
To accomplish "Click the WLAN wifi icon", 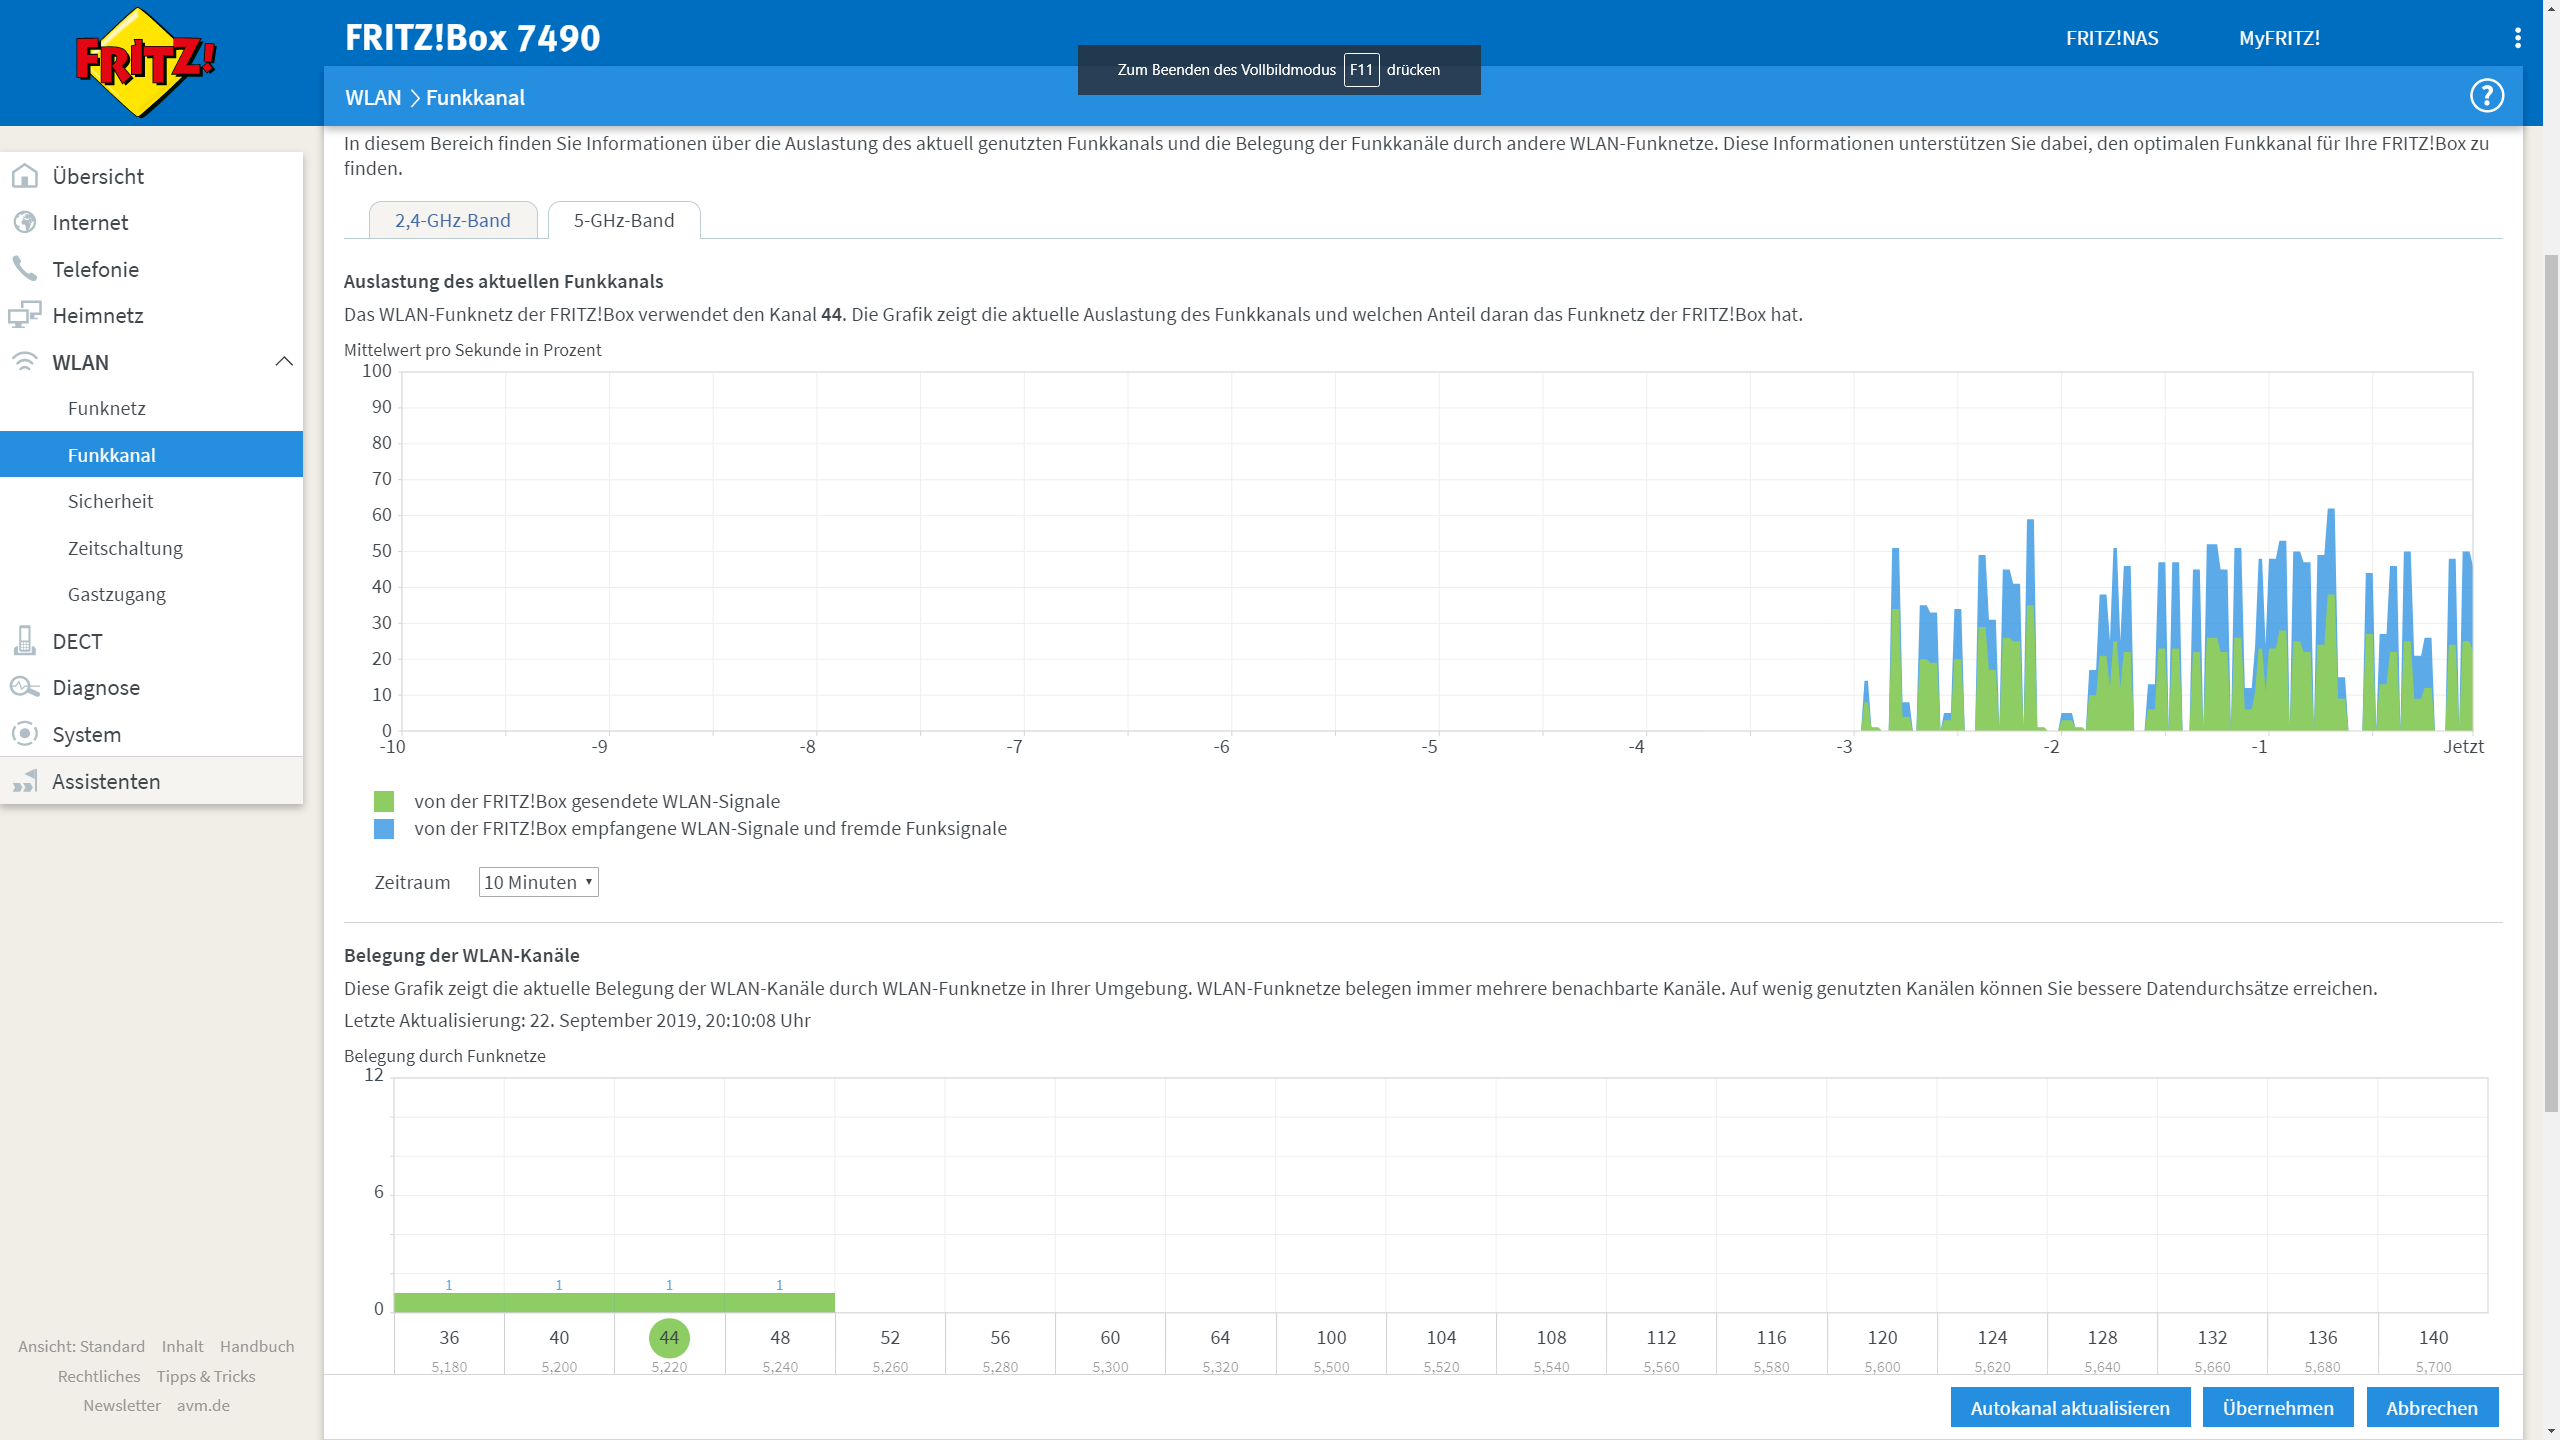I will [25, 362].
